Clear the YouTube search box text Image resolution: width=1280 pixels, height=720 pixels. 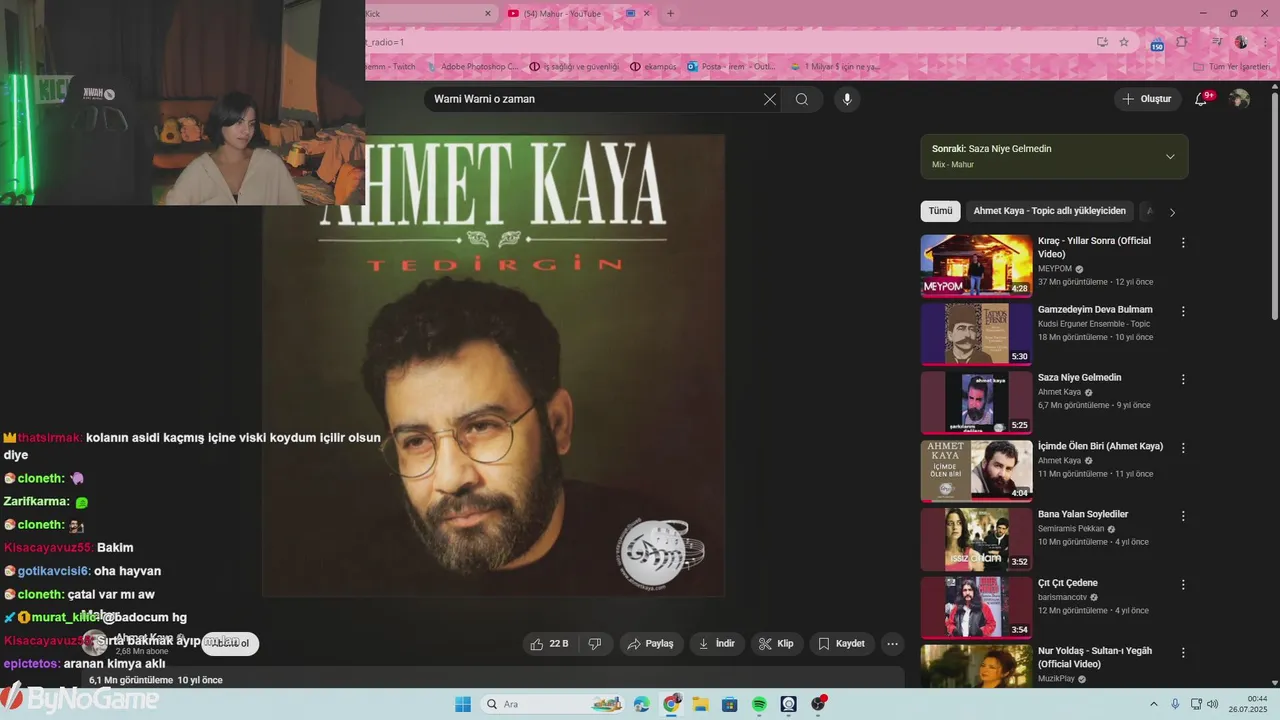[x=770, y=99]
